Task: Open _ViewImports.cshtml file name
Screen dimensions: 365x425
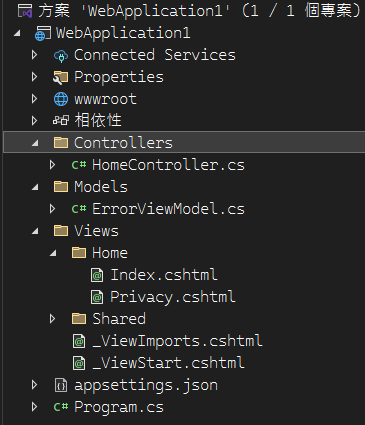Action: pos(177,341)
